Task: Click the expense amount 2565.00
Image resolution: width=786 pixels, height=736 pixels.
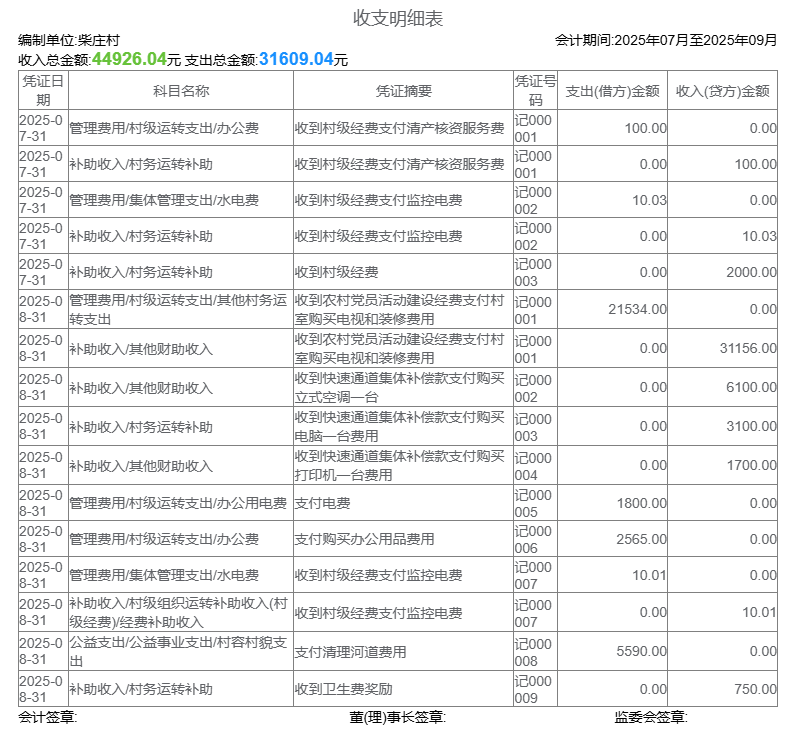Action: point(642,539)
